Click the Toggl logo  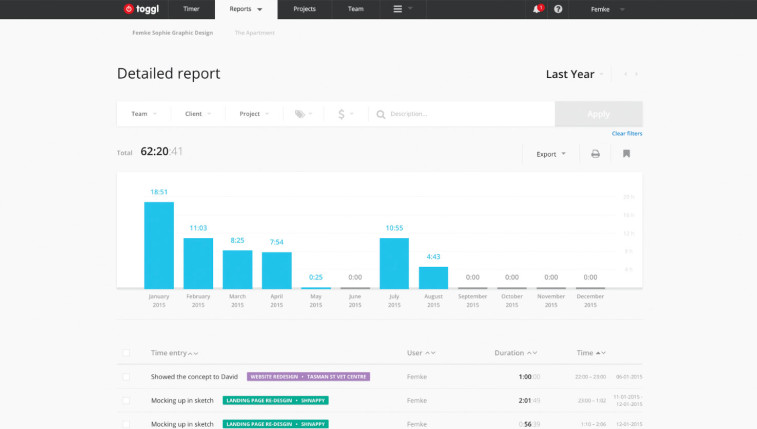pos(140,9)
